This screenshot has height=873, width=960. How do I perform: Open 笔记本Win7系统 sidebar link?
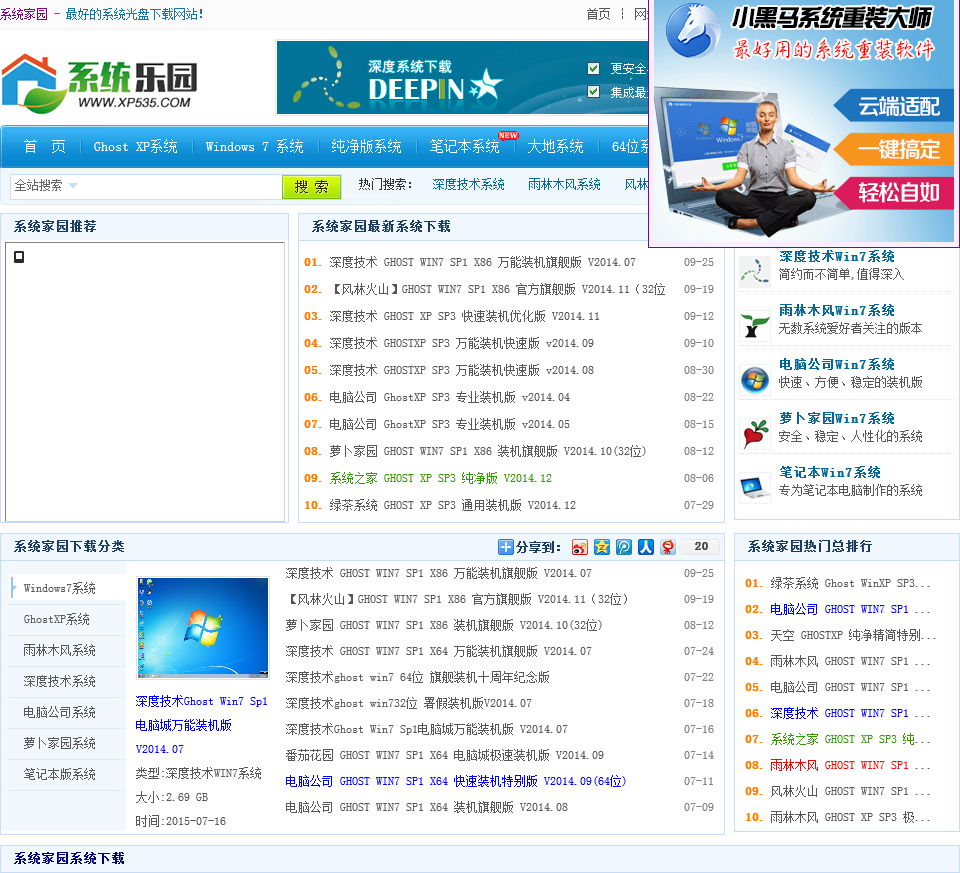830,472
